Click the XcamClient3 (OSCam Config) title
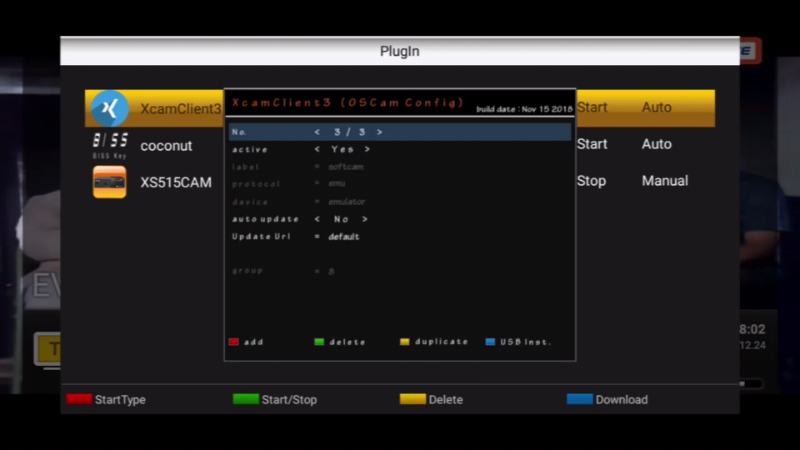Viewport: 800px width, 450px height. [347, 103]
